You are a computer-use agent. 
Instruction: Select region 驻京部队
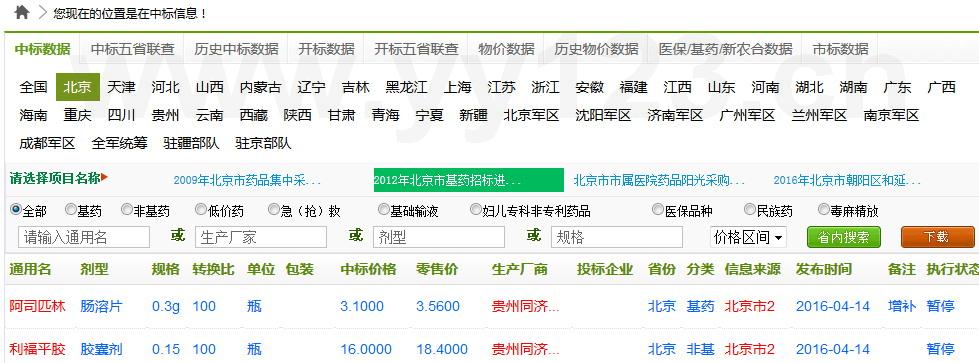pos(263,144)
